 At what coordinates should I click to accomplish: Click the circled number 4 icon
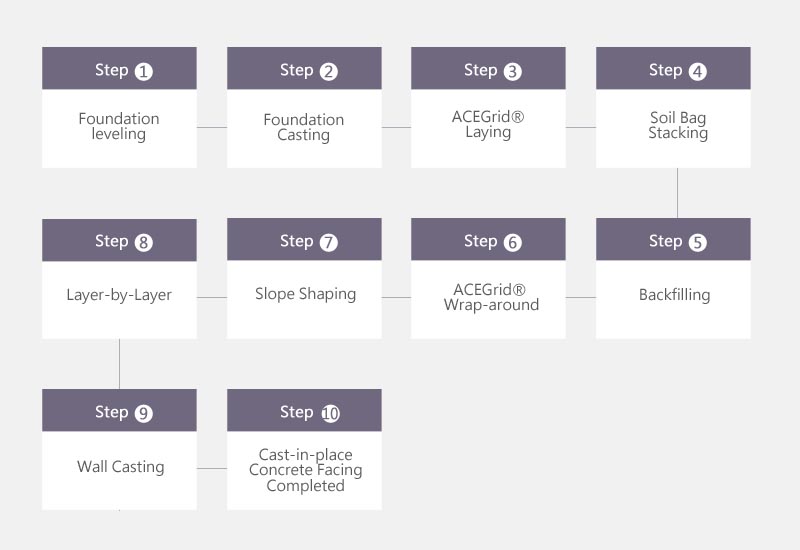(697, 71)
